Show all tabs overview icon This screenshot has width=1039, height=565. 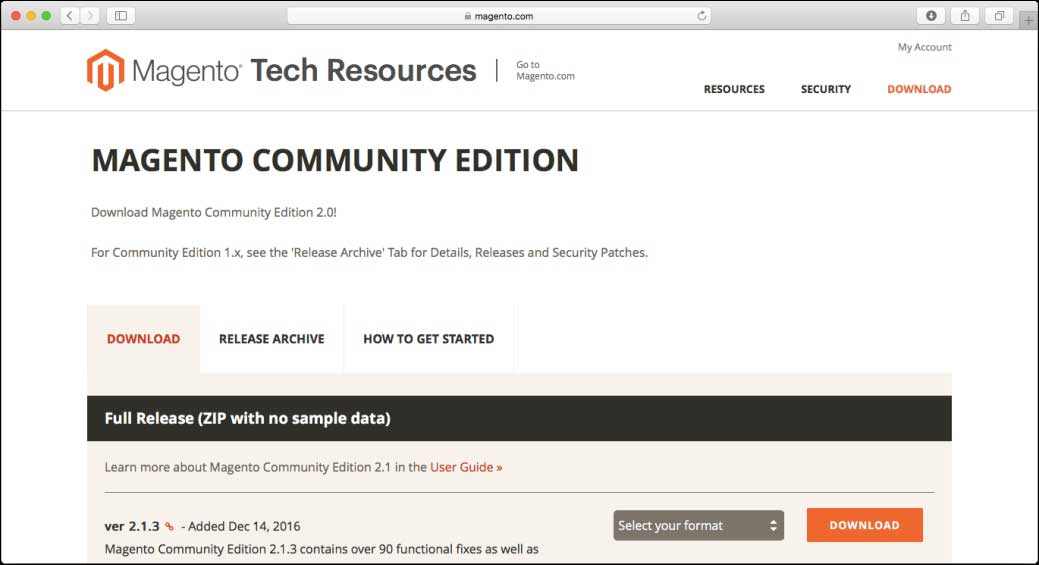999,16
